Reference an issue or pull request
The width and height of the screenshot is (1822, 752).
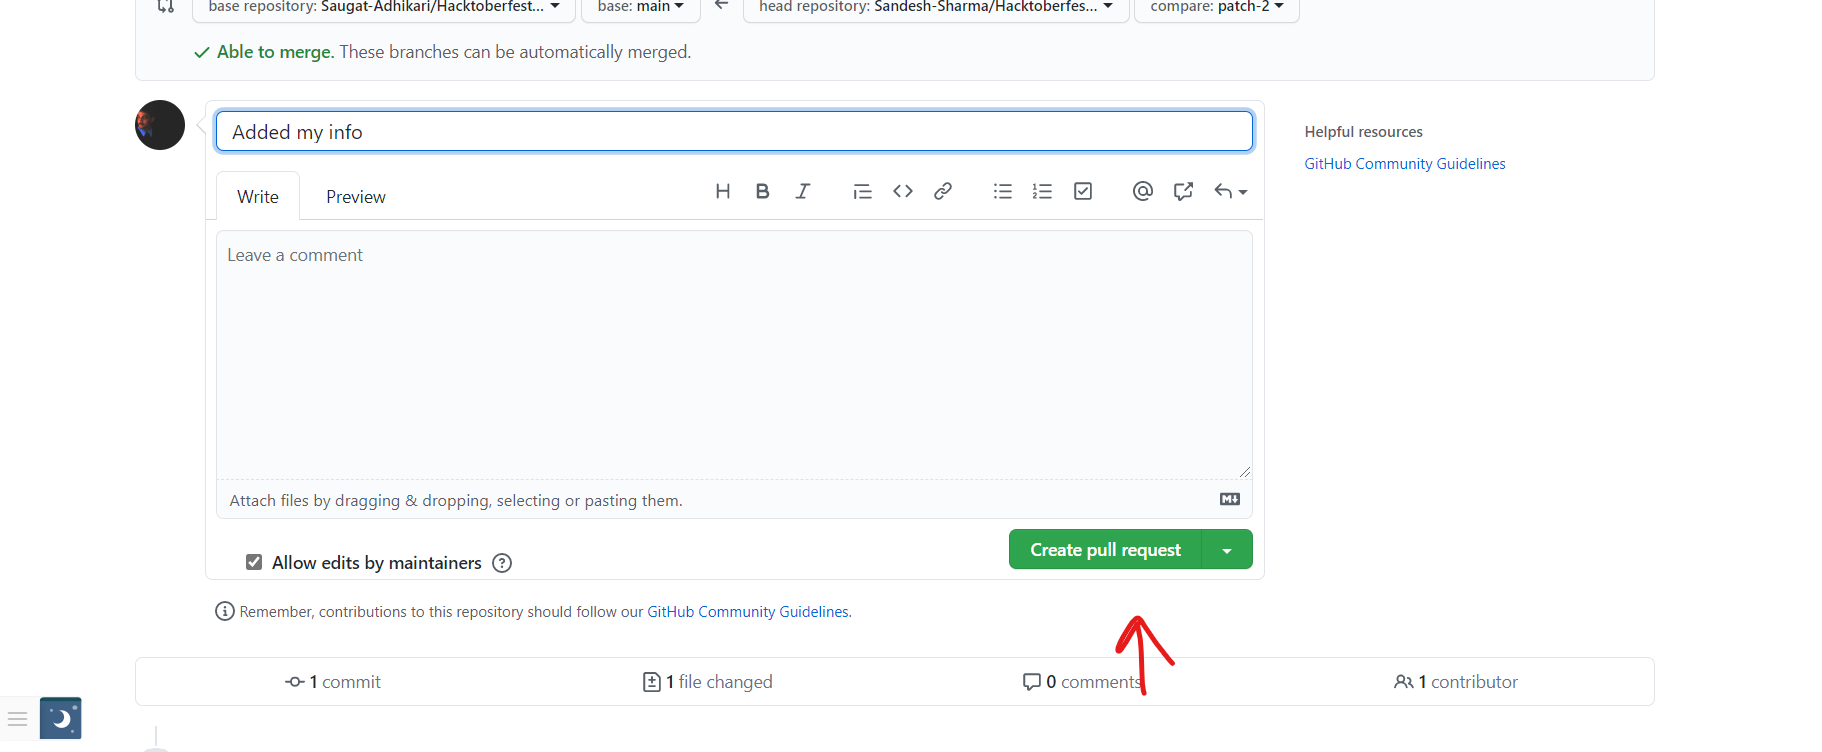point(1183,191)
